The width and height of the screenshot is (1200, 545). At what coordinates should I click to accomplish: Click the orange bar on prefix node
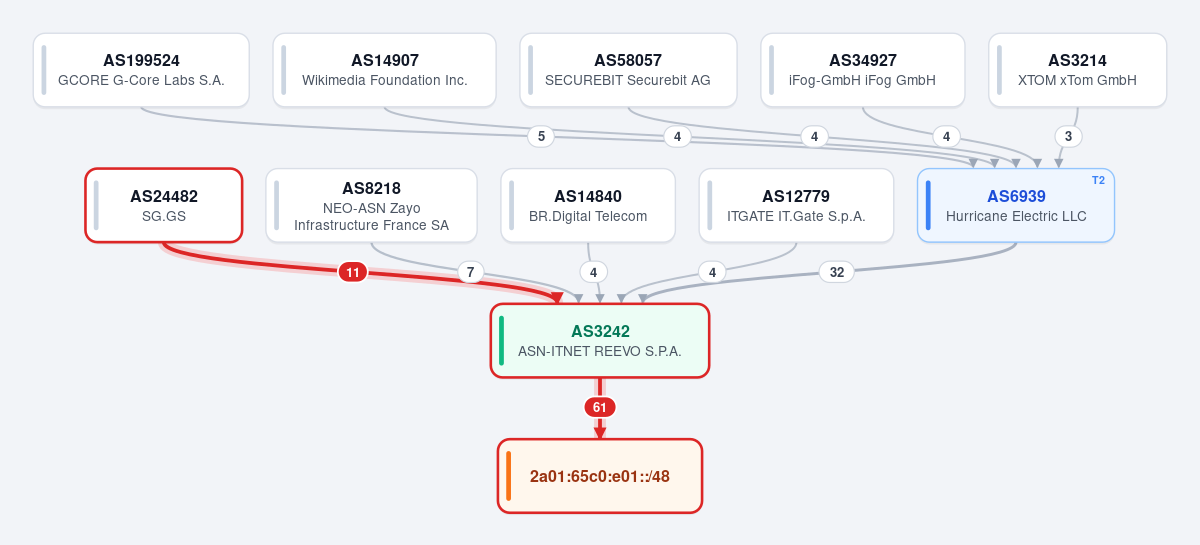[508, 476]
